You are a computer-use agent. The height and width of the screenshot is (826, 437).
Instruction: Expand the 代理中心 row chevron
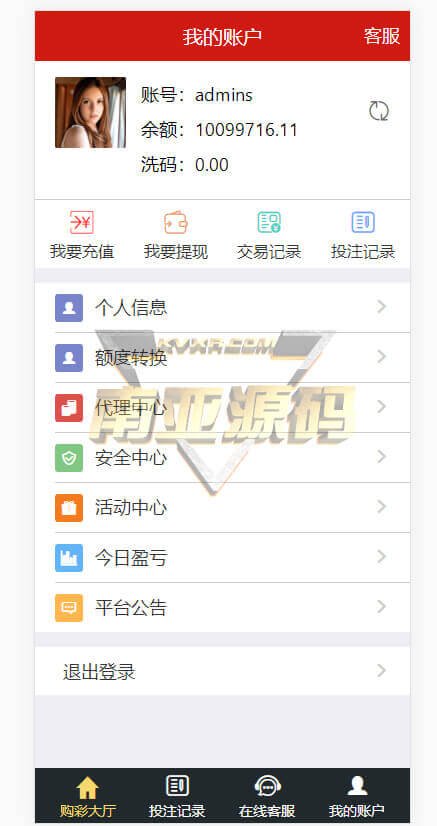pos(382,407)
